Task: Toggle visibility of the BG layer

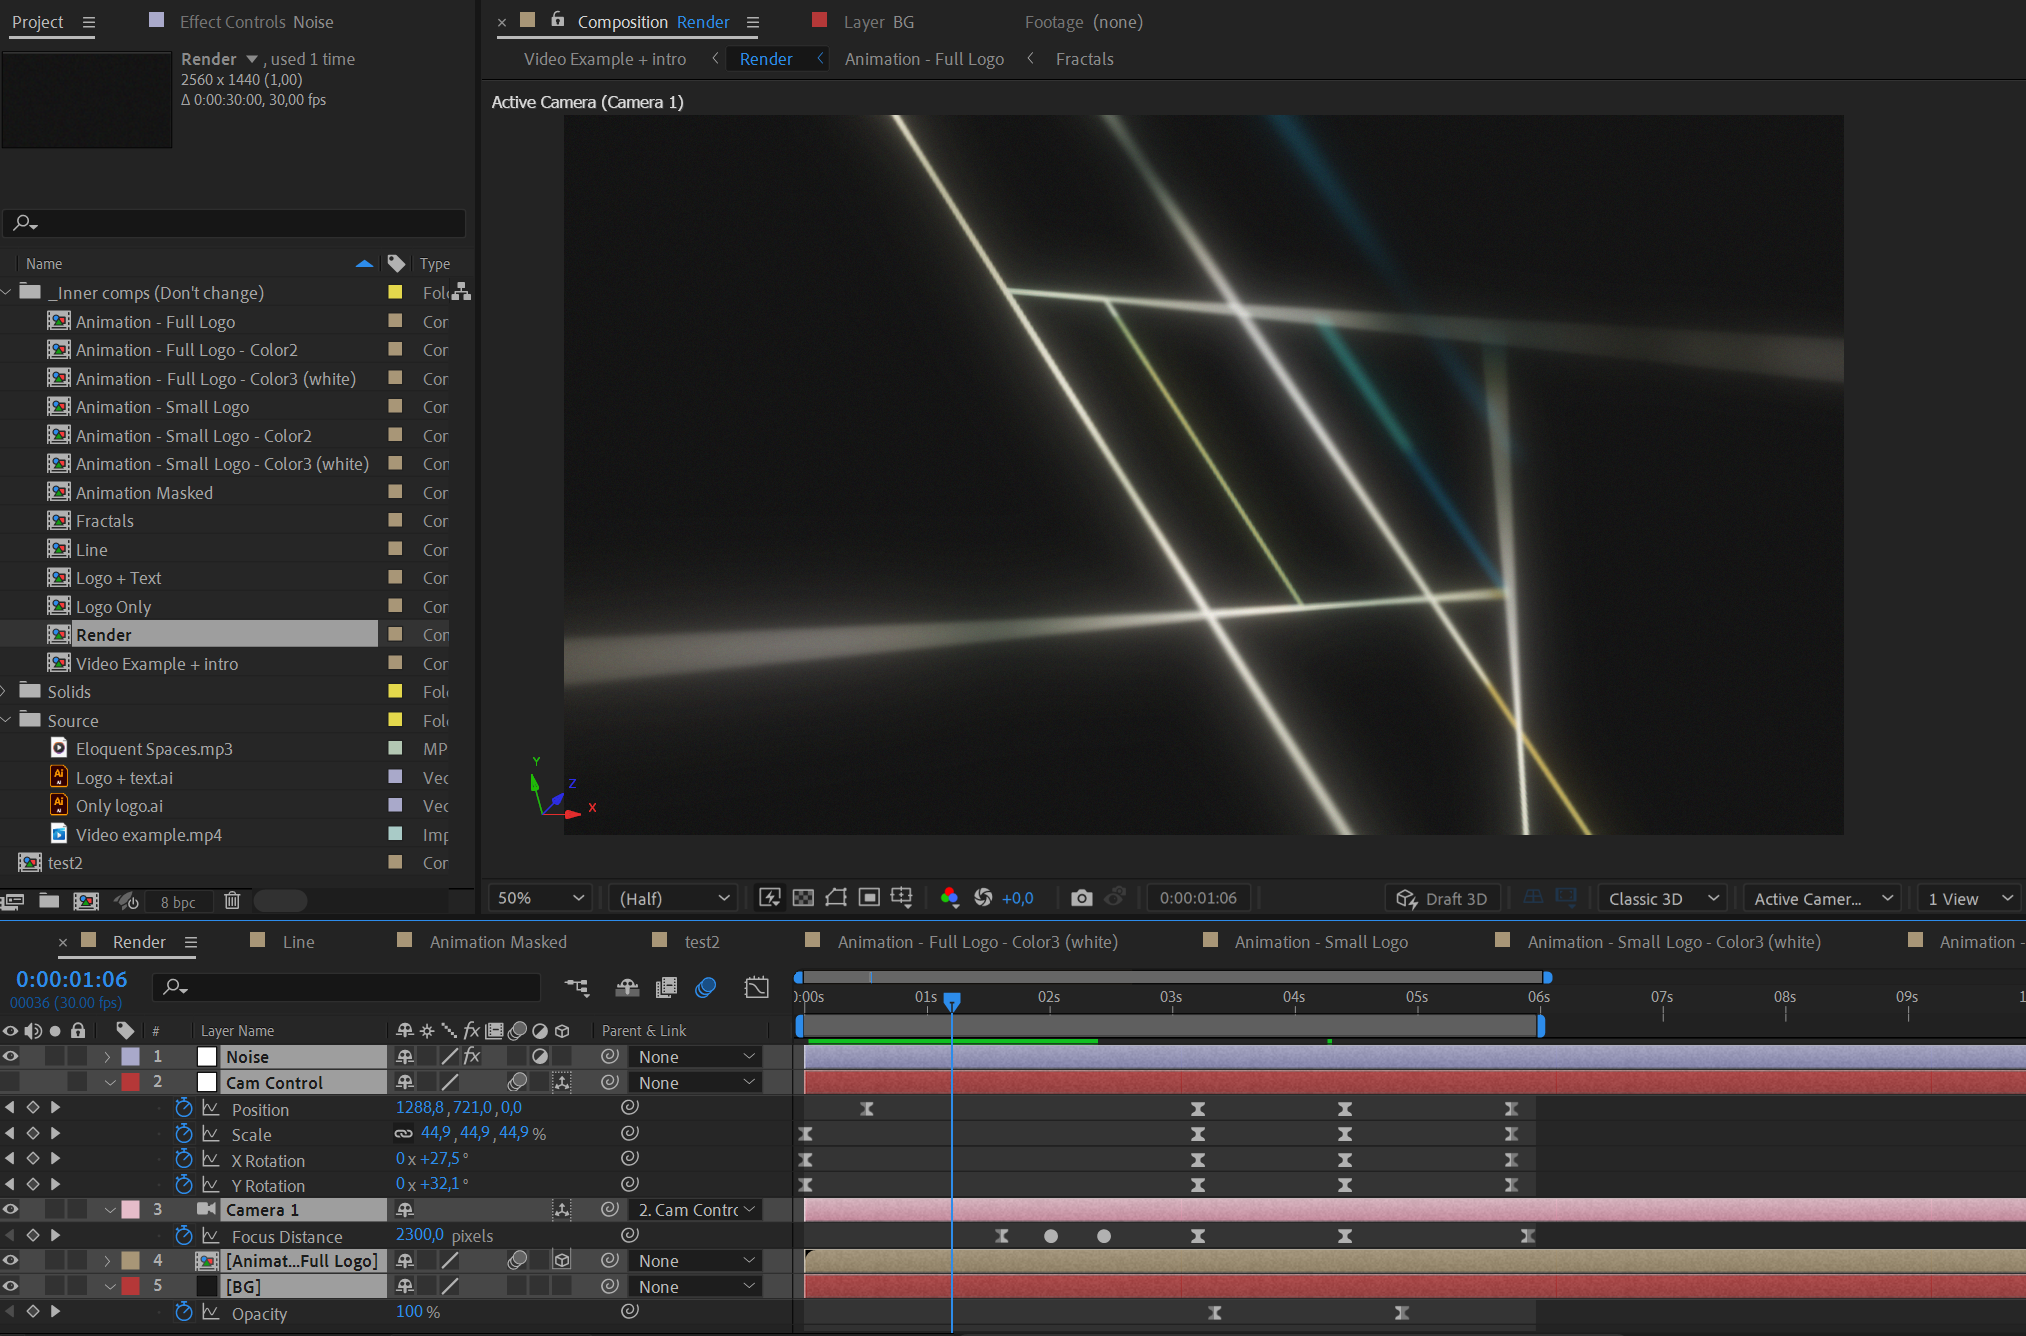Action: click(11, 1287)
